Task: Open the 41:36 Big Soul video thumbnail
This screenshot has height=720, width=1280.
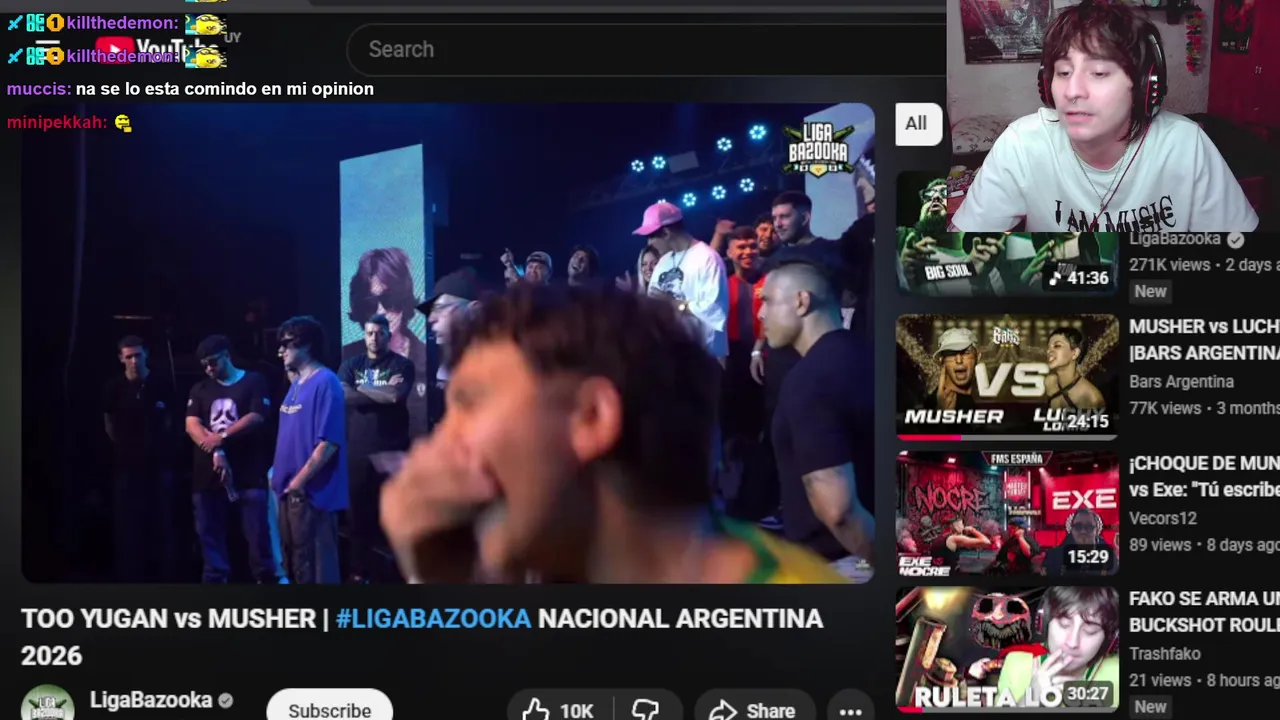Action: (1007, 234)
